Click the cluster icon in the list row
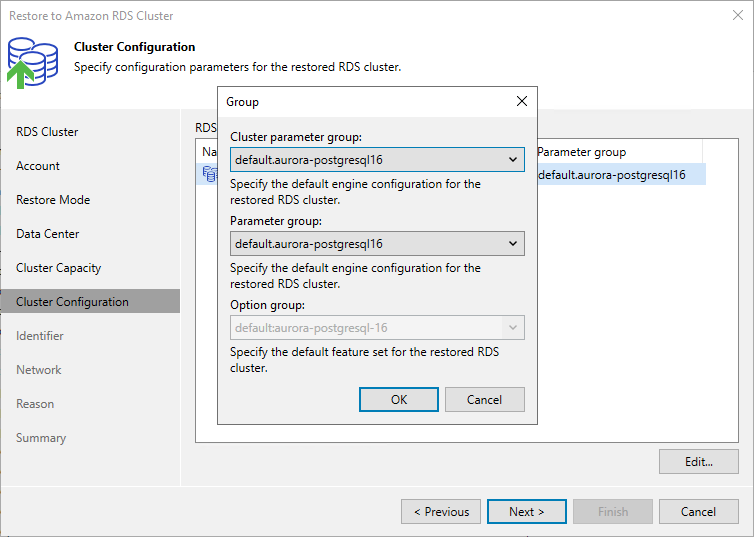Image resolution: width=754 pixels, height=537 pixels. tap(210, 174)
